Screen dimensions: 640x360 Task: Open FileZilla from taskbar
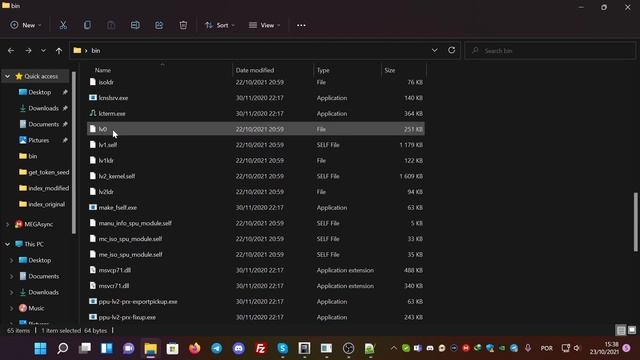point(260,349)
